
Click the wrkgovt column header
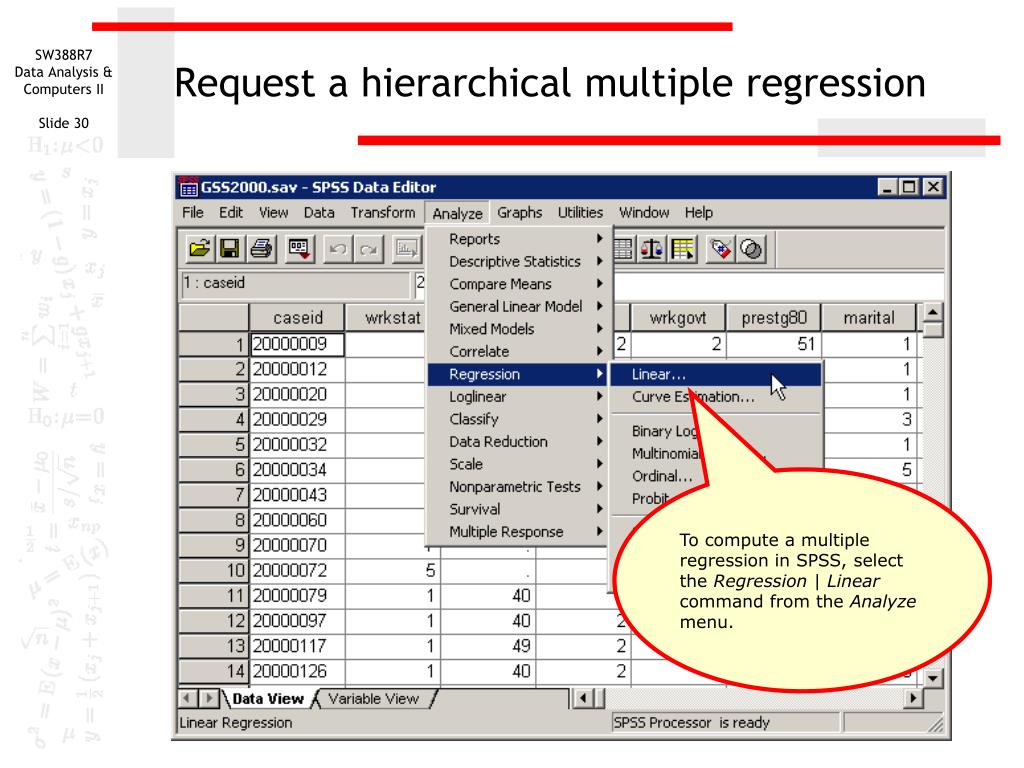pyautogui.click(x=678, y=318)
